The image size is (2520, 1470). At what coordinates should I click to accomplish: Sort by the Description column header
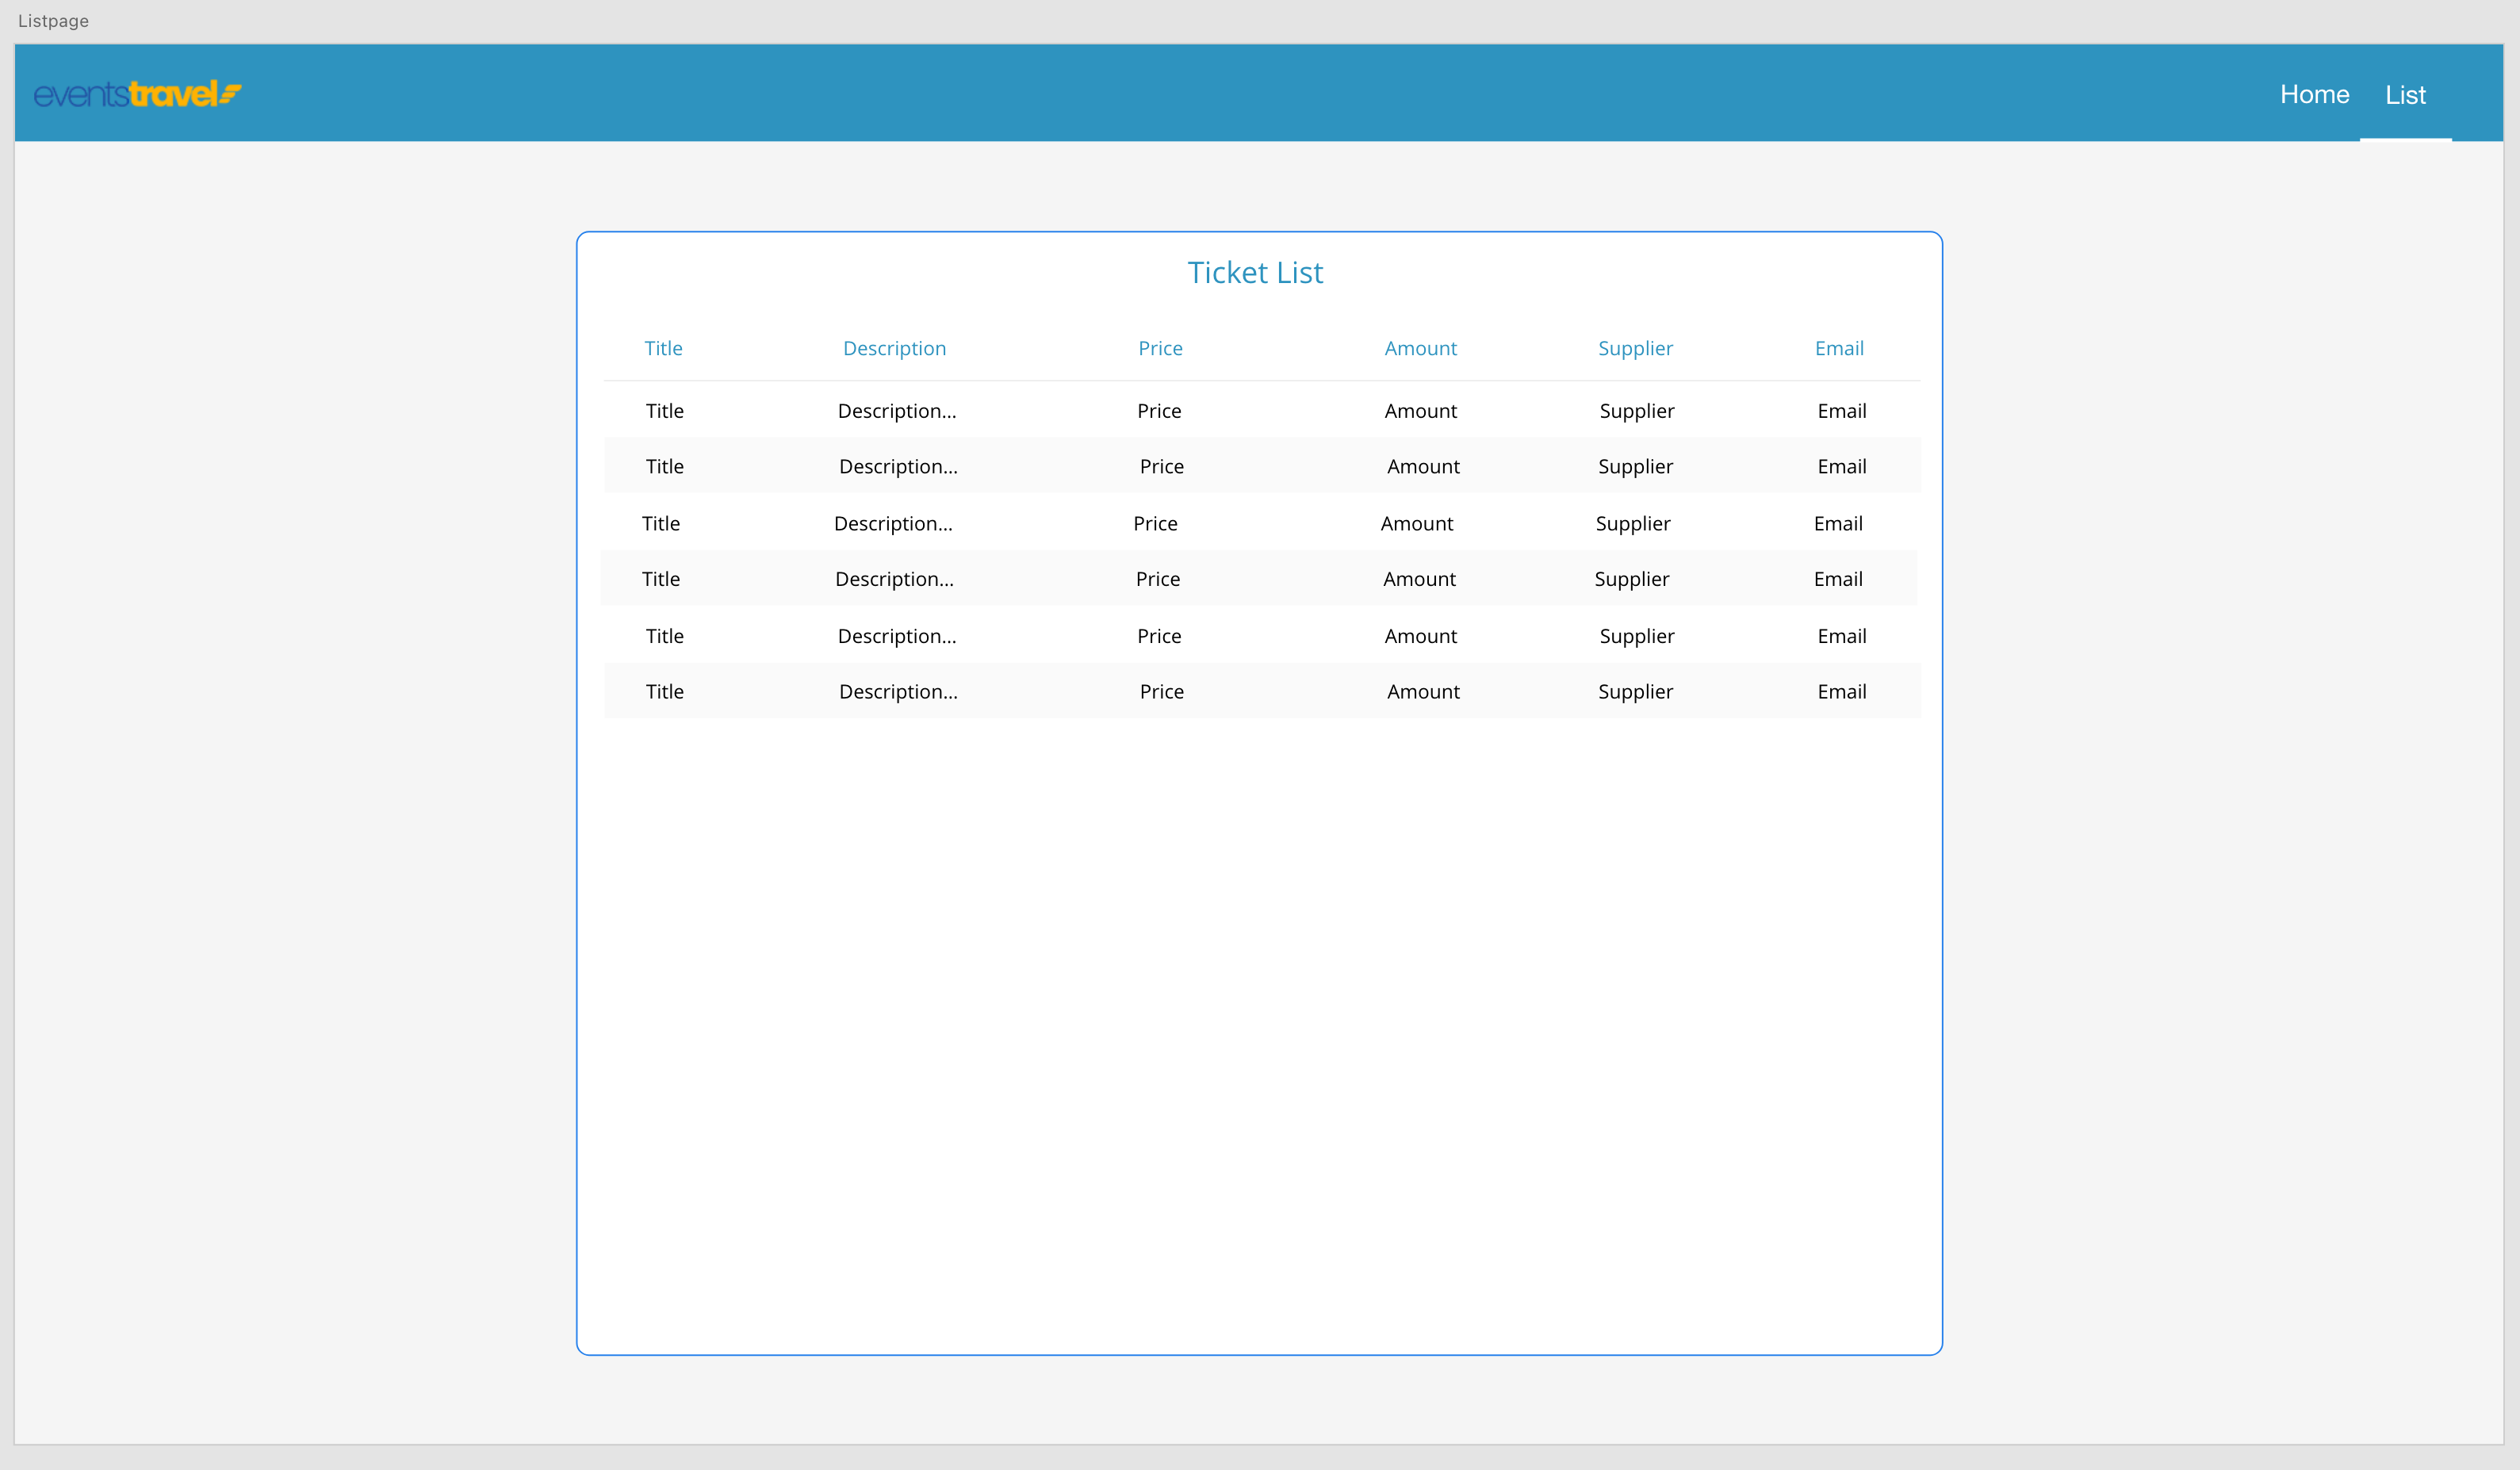point(894,348)
